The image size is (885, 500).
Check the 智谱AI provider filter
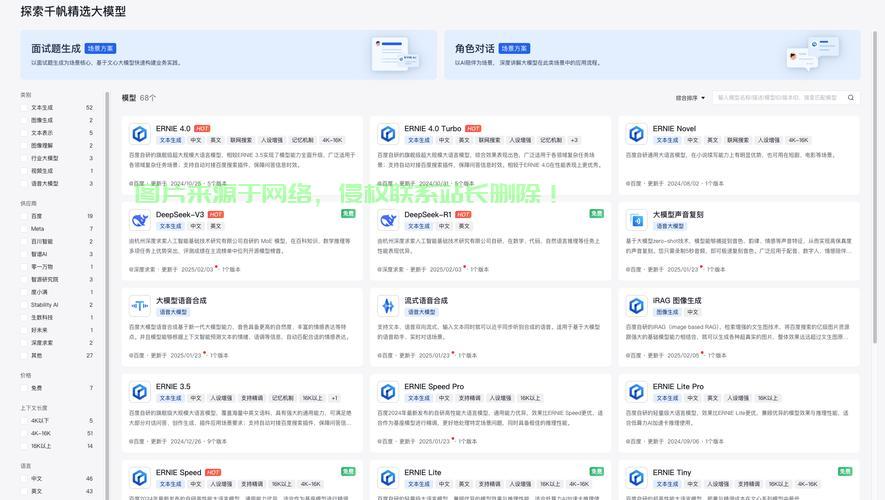click(x=24, y=254)
